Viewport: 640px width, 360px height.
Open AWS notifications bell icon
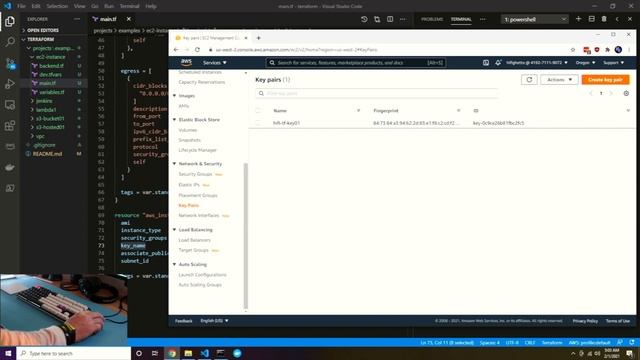pos(498,63)
